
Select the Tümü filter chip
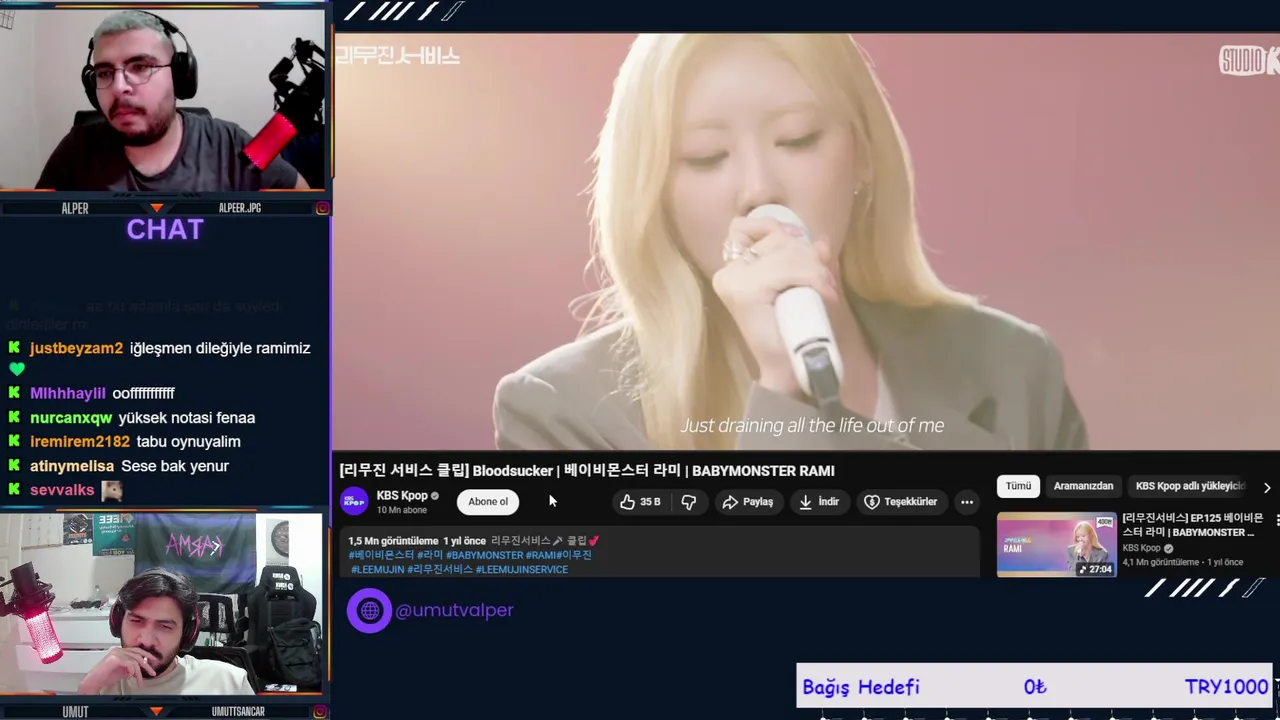pos(1018,486)
